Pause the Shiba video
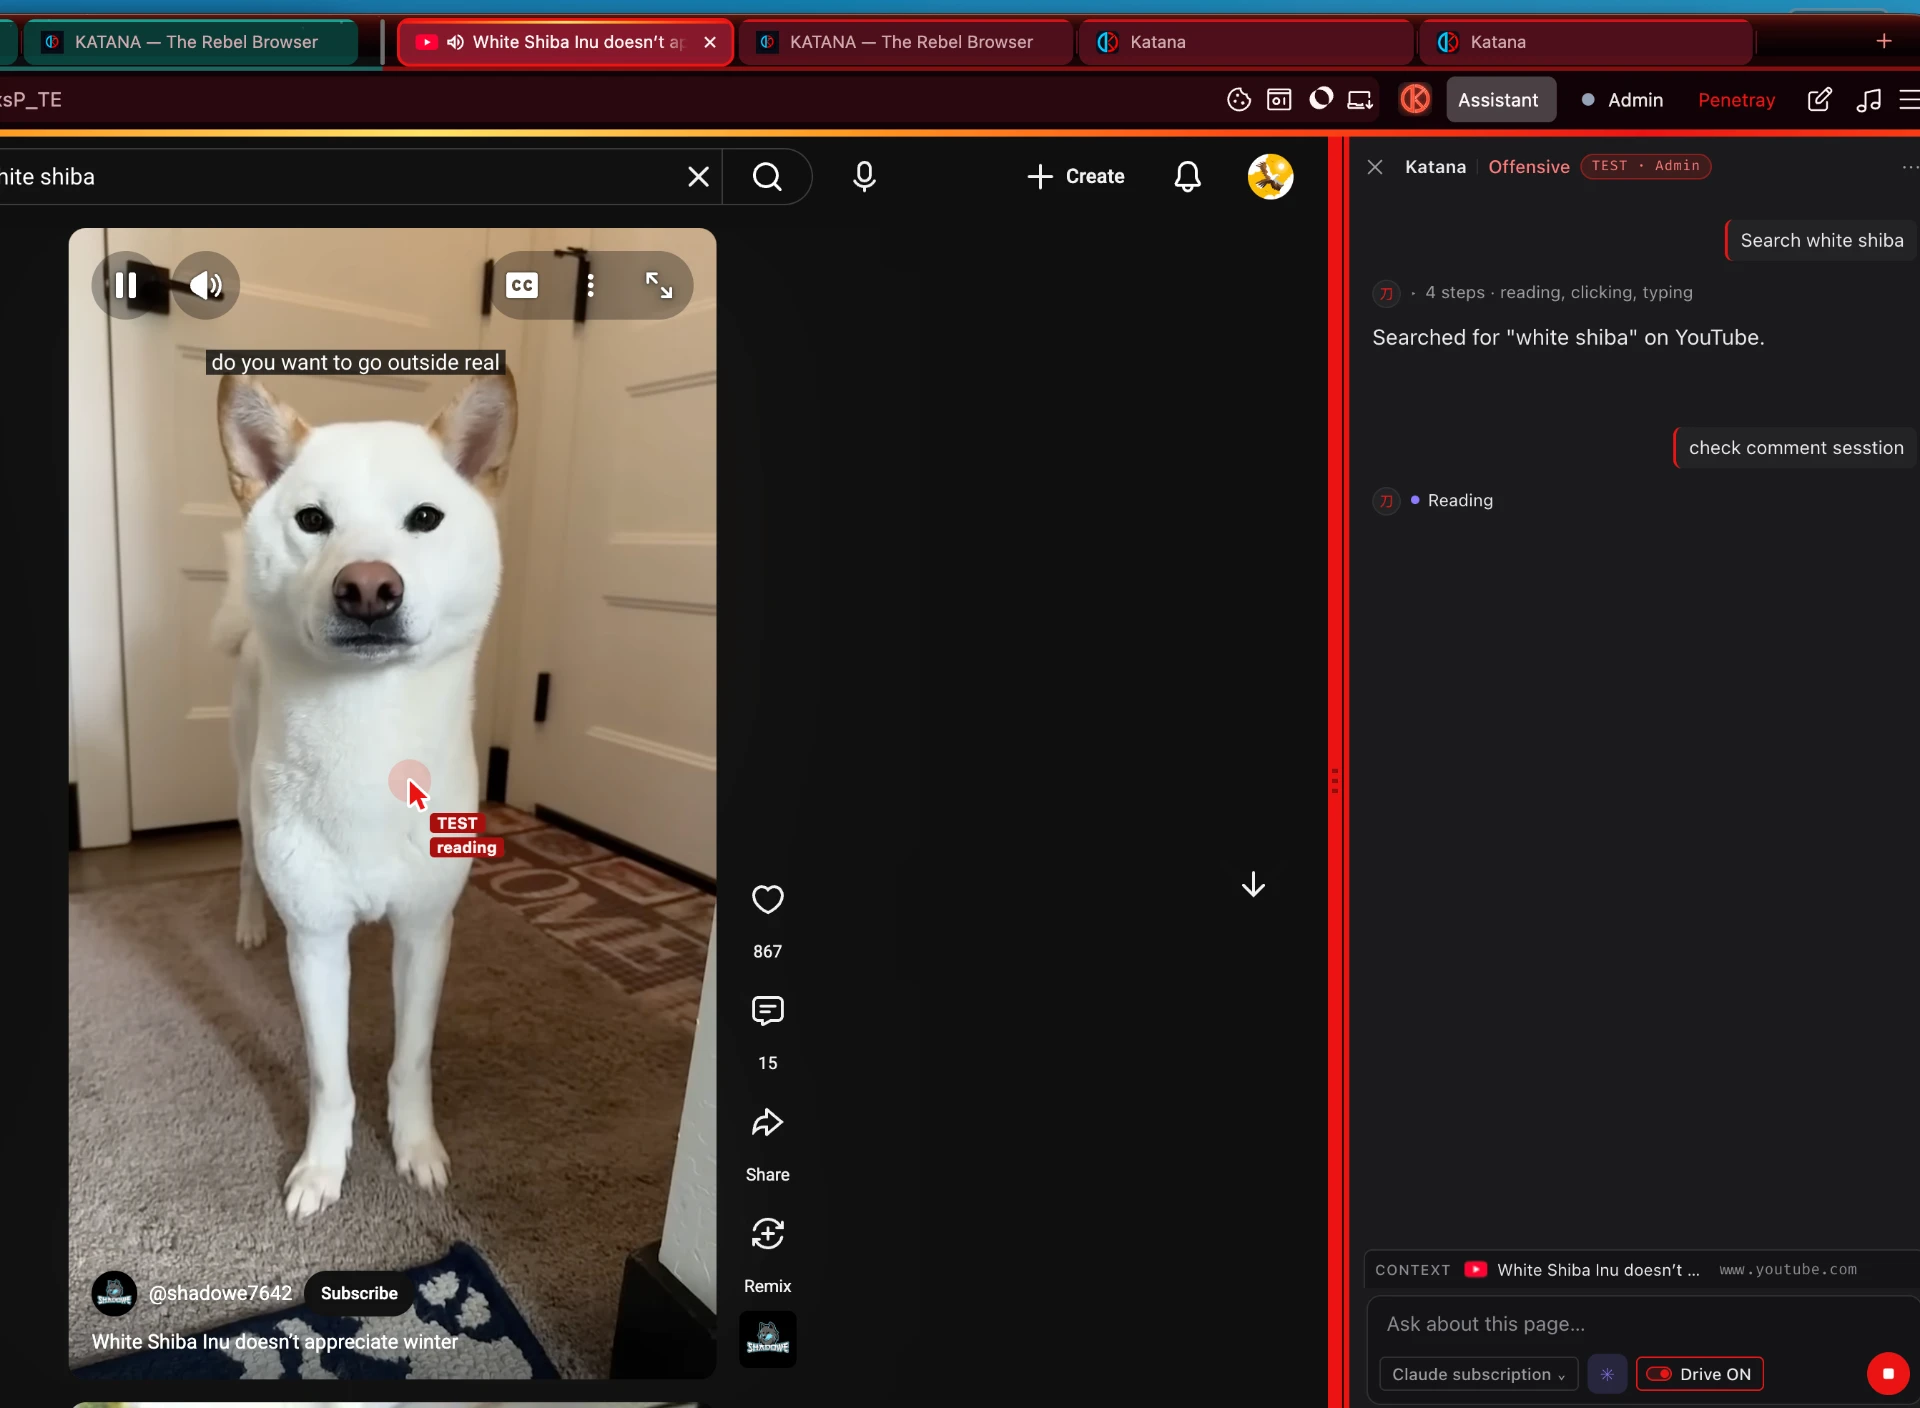The width and height of the screenshot is (1920, 1408). [x=126, y=285]
